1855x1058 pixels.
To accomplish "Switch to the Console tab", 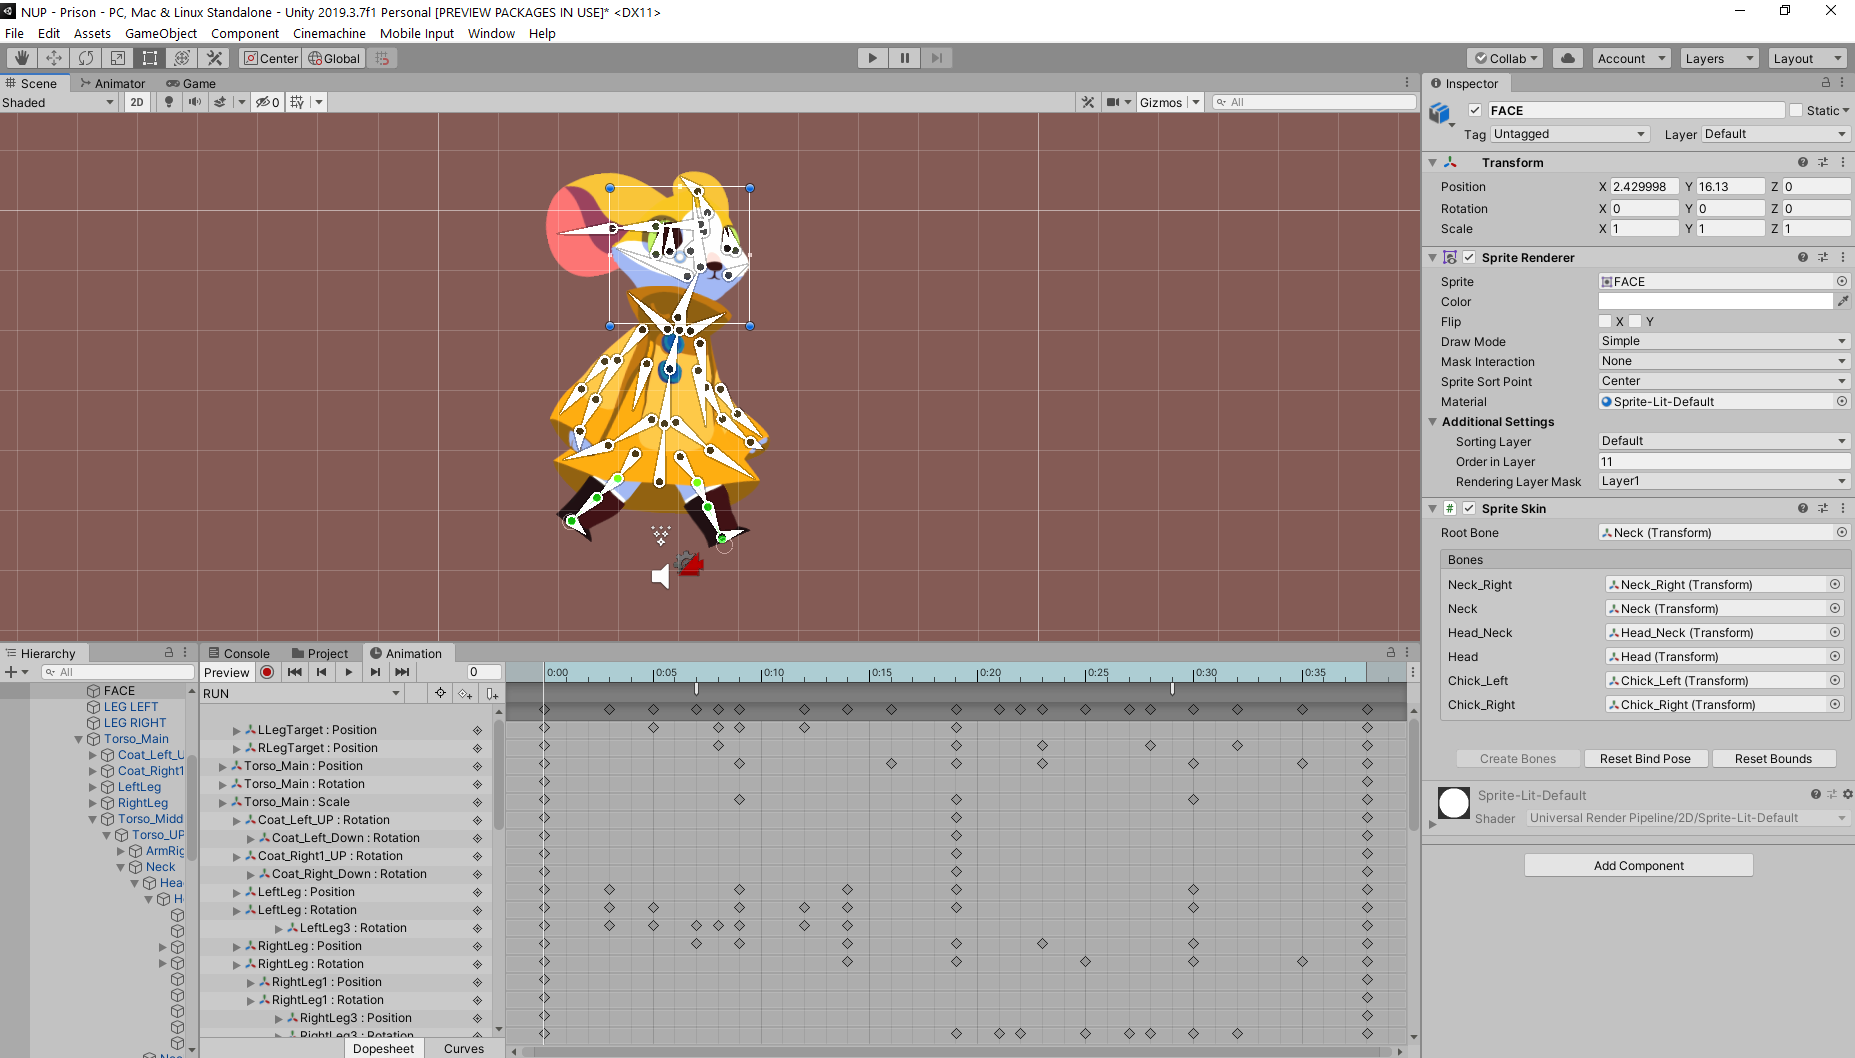I will tap(239, 653).
